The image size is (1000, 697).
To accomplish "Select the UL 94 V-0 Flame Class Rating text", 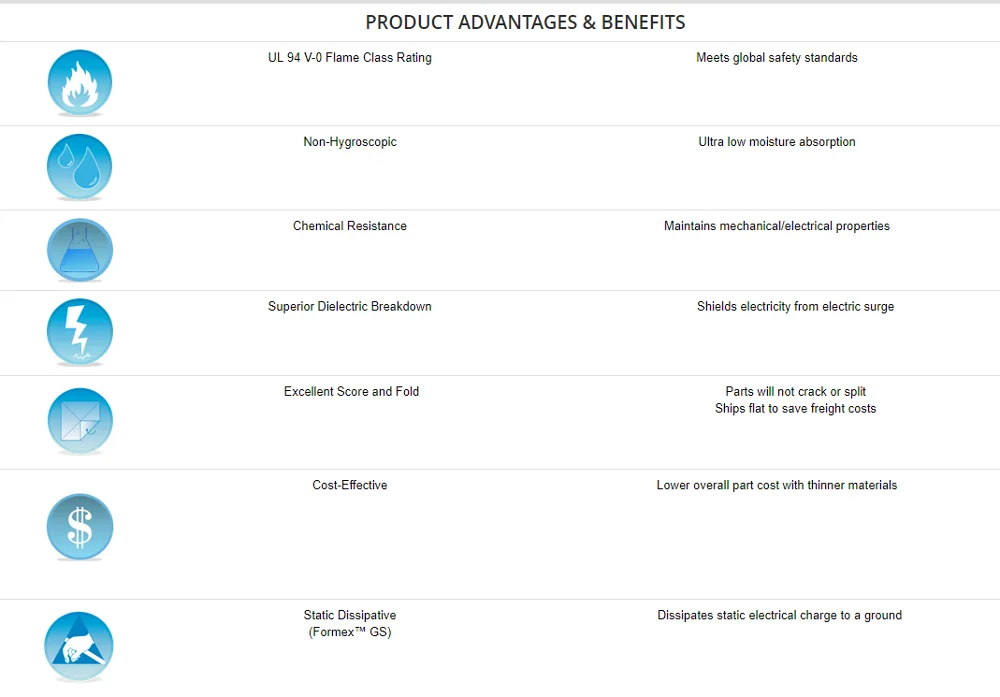I will [x=350, y=58].
